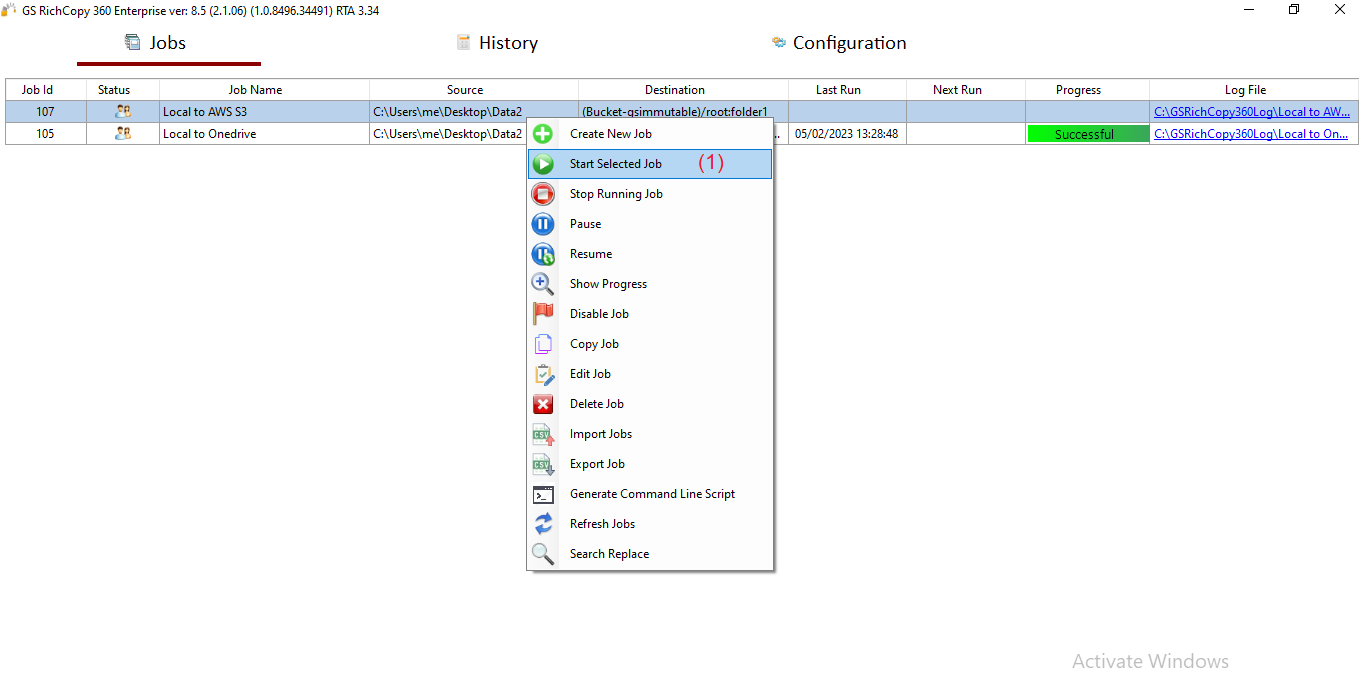Image resolution: width=1365 pixels, height=673 pixels.
Task: Sort by Status column header
Action: [123, 90]
